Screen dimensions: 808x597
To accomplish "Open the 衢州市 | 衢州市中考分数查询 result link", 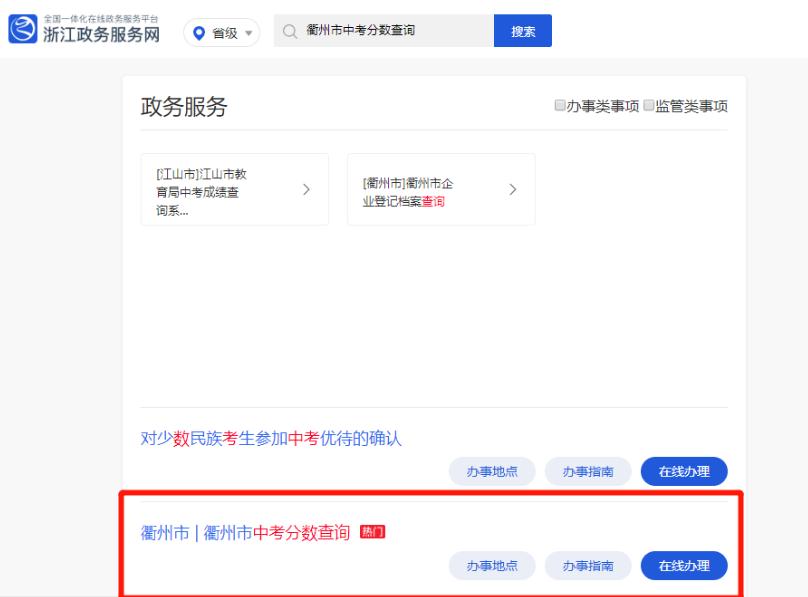I will point(245,532).
